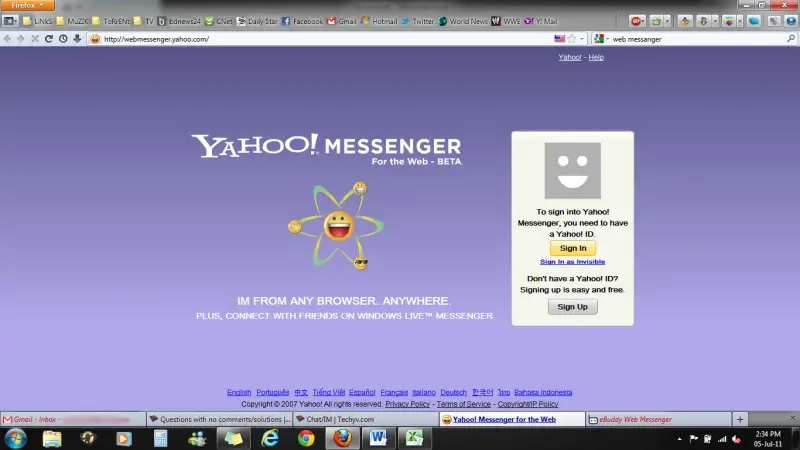The image size is (800, 450).
Task: Open the LiNkS bookmarks folder
Action: click(37, 21)
